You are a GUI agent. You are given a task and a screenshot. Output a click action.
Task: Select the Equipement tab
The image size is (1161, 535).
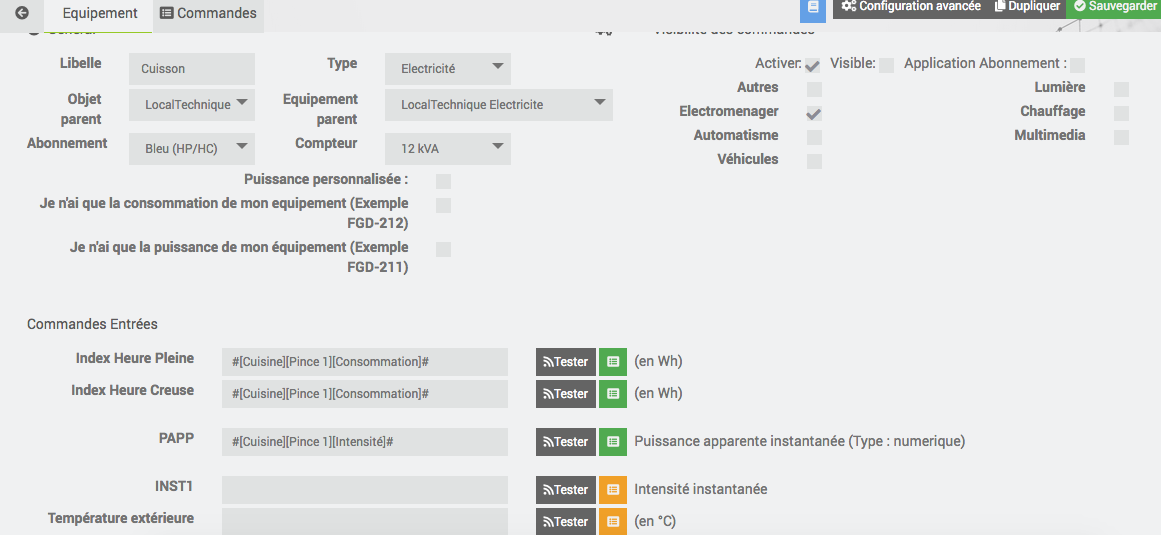click(99, 14)
